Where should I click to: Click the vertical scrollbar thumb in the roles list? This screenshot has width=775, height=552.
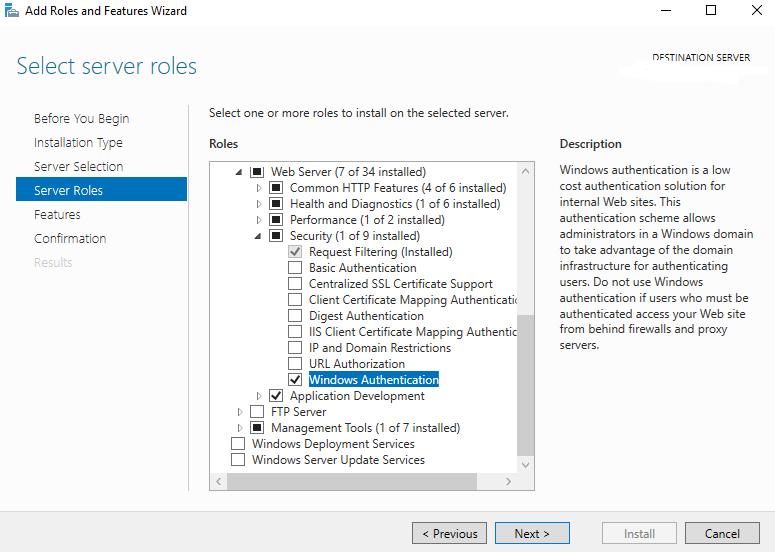[x=525, y=385]
